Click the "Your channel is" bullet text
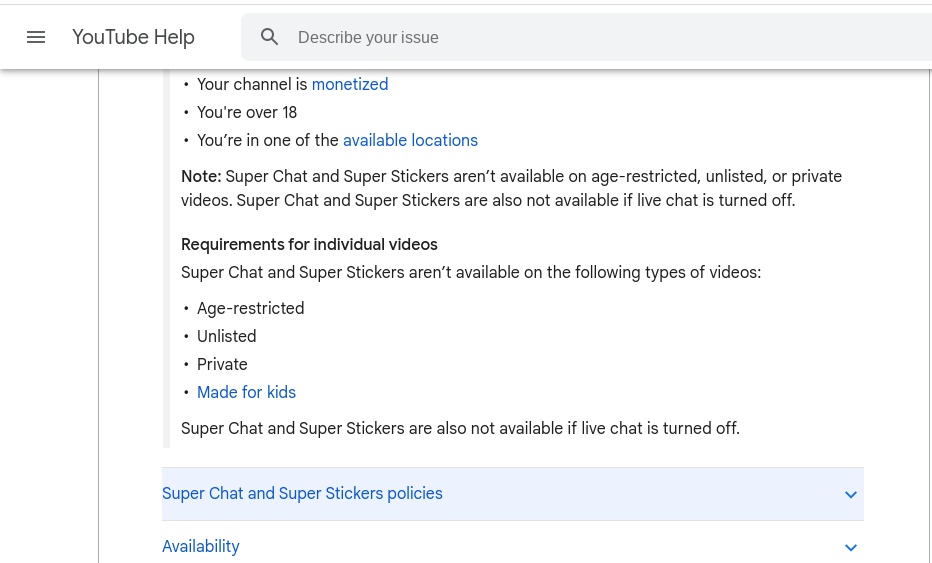 [253, 84]
